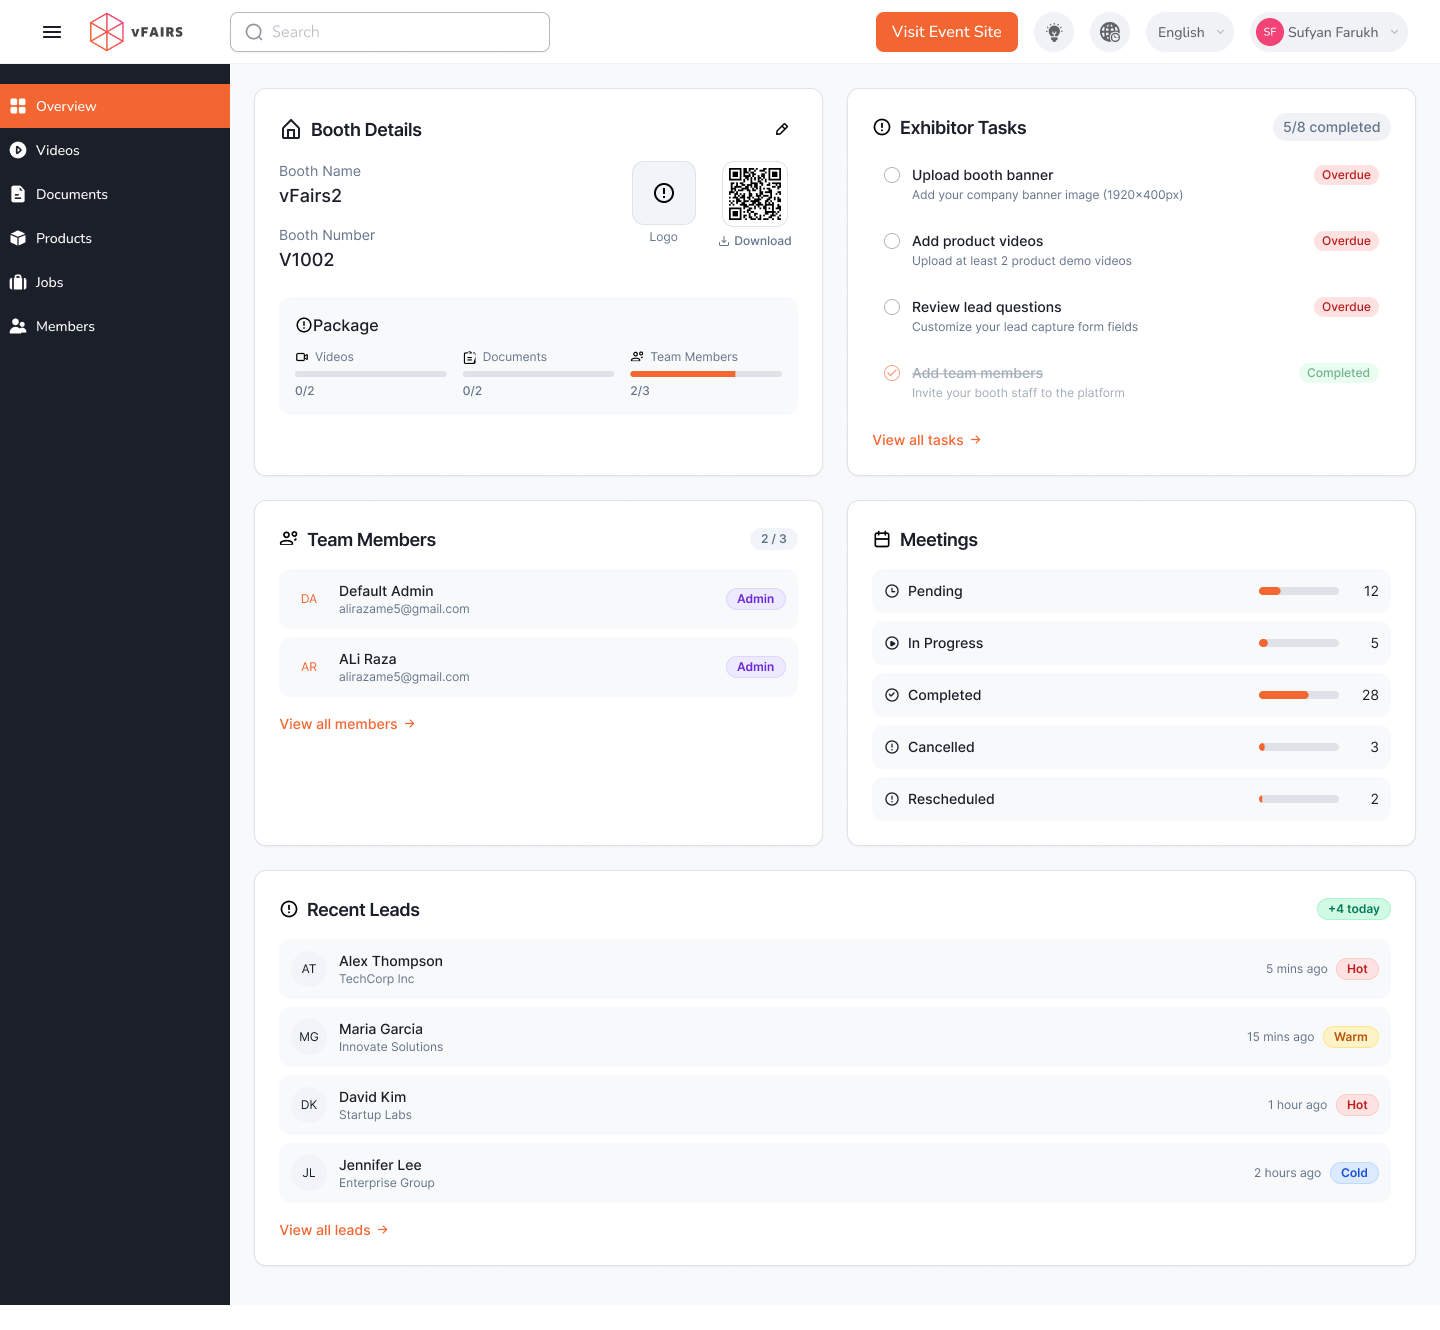Open Documents in the sidebar

pos(115,194)
